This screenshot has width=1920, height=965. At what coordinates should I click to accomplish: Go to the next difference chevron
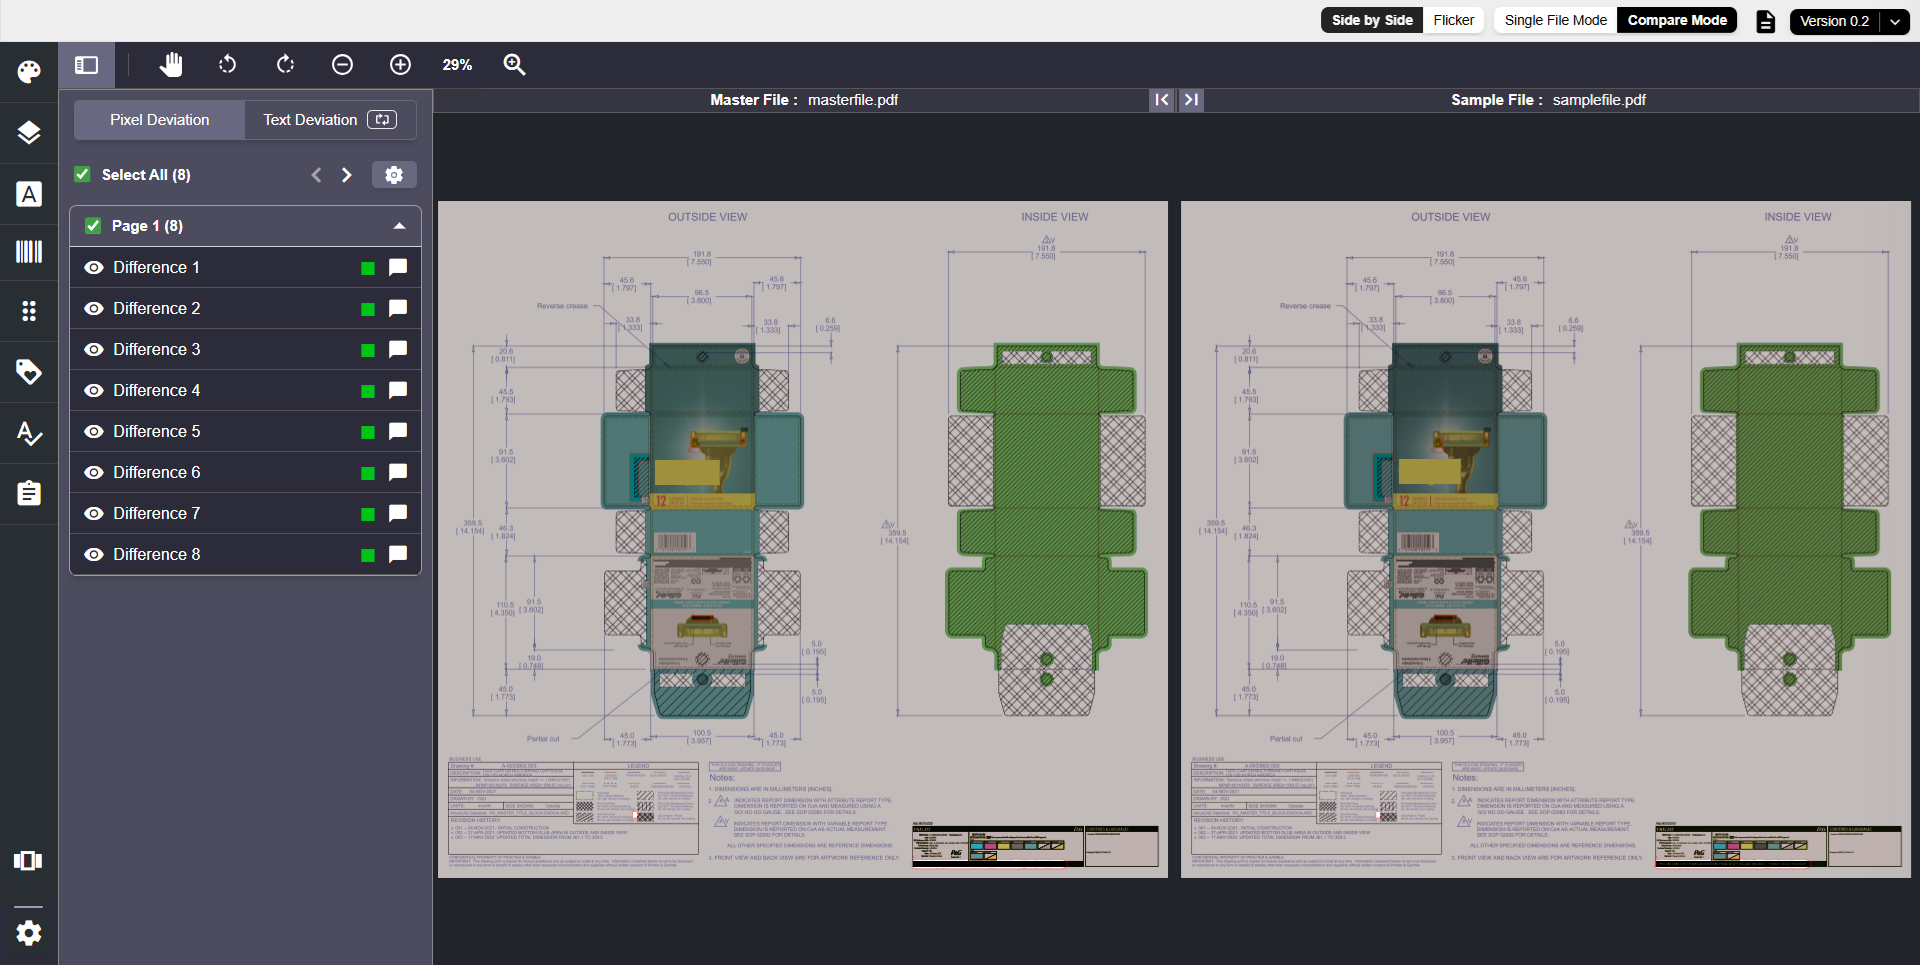click(347, 175)
